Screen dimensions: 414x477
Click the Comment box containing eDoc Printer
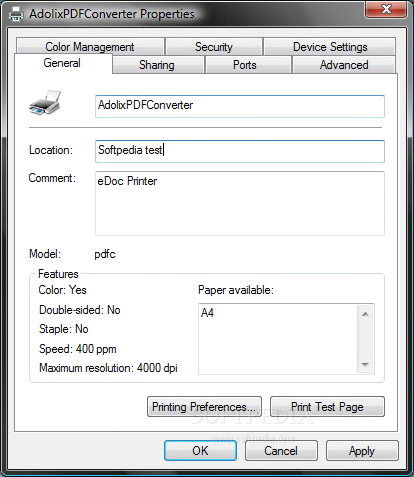[240, 203]
